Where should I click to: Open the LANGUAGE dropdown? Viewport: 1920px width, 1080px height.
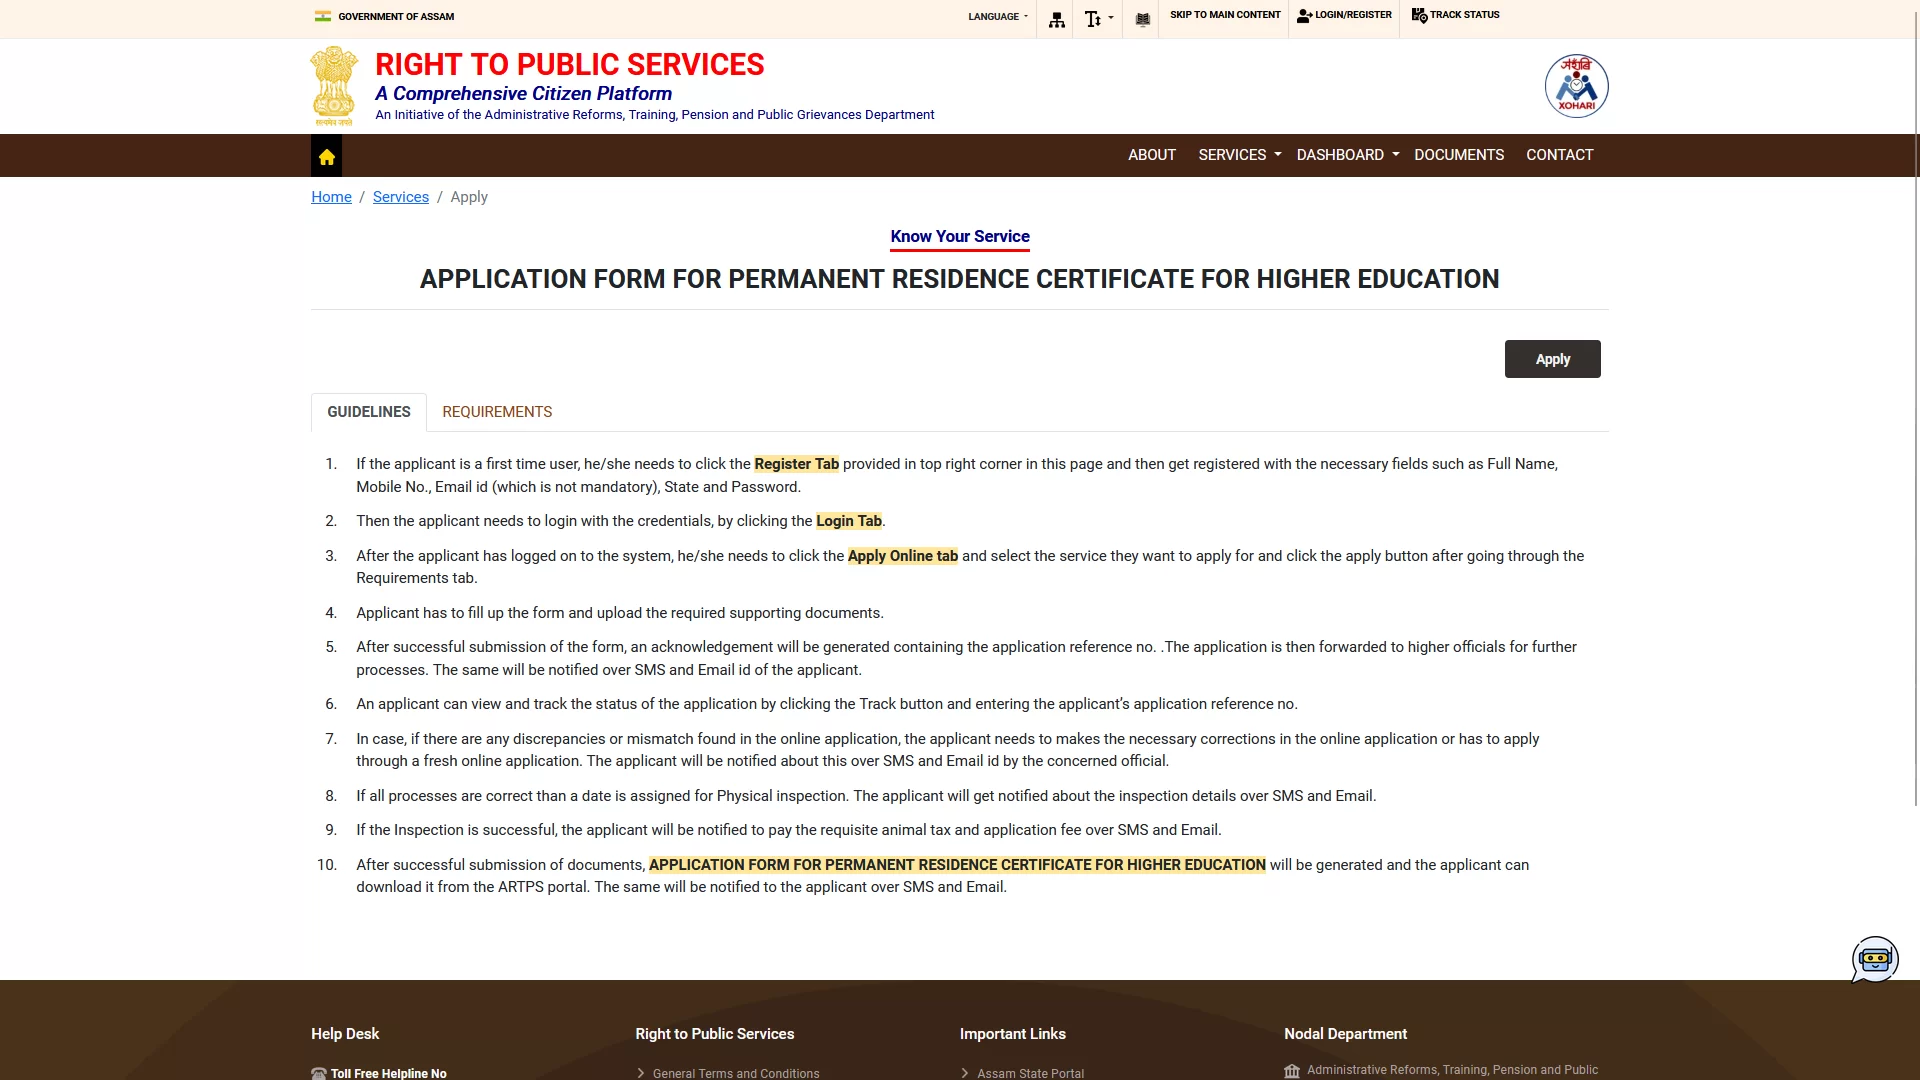[996, 16]
